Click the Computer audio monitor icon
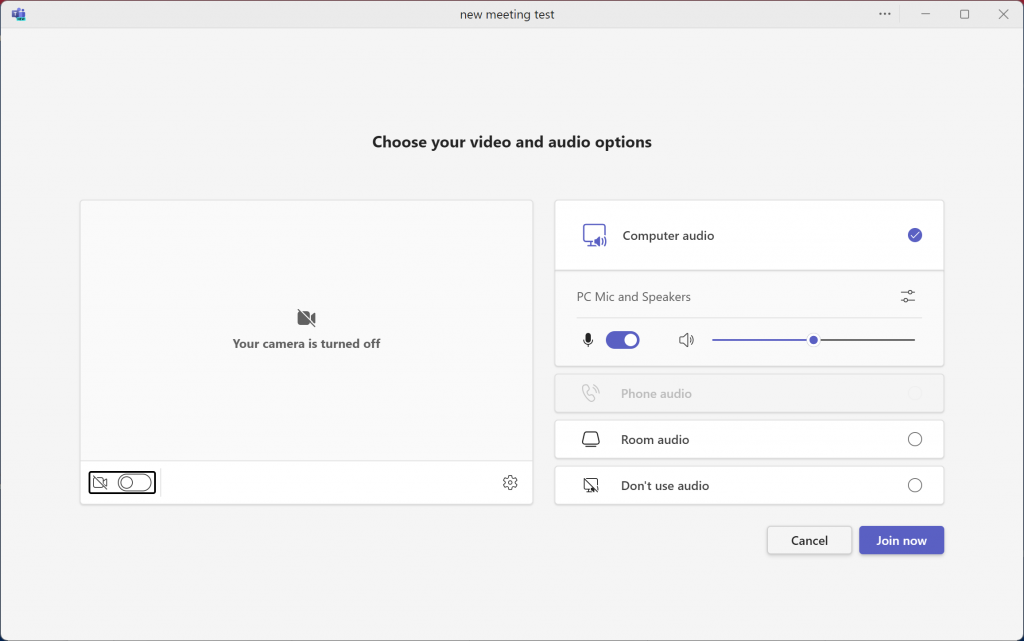Viewport: 1024px width, 641px height. [x=594, y=236]
